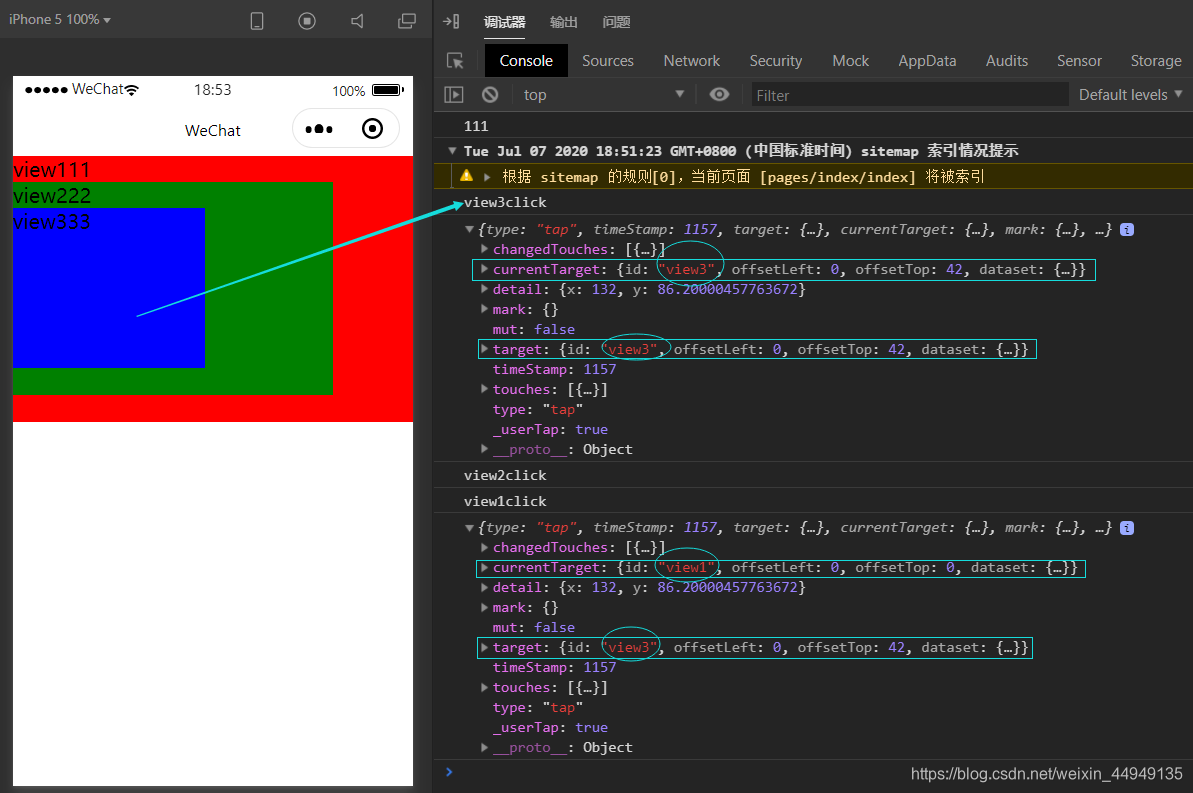The height and width of the screenshot is (793, 1193).
Task: Open the Network tab
Action: [x=692, y=61]
